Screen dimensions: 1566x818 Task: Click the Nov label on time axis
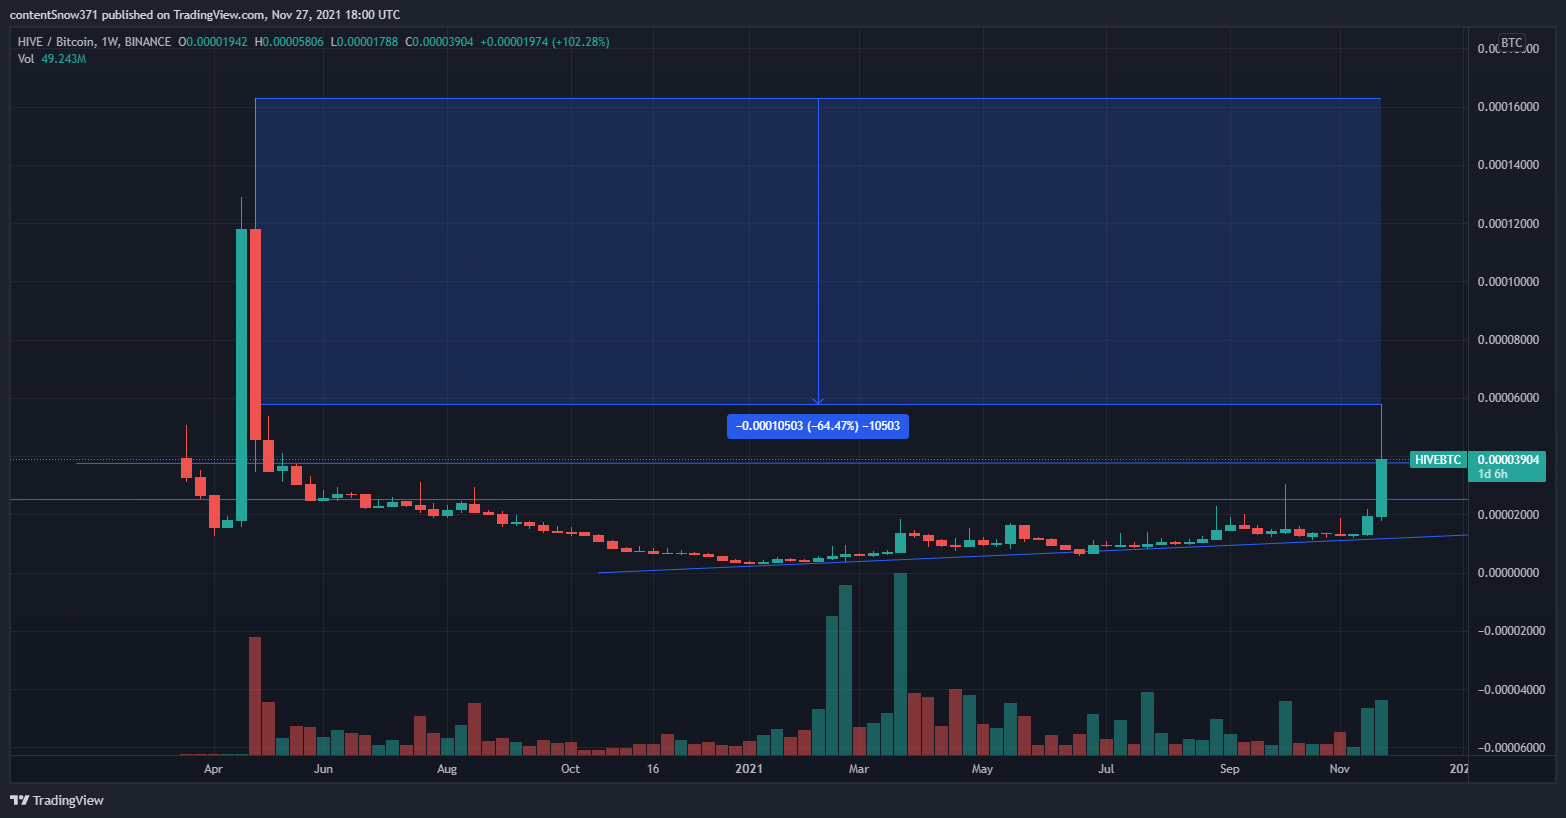[1339, 769]
